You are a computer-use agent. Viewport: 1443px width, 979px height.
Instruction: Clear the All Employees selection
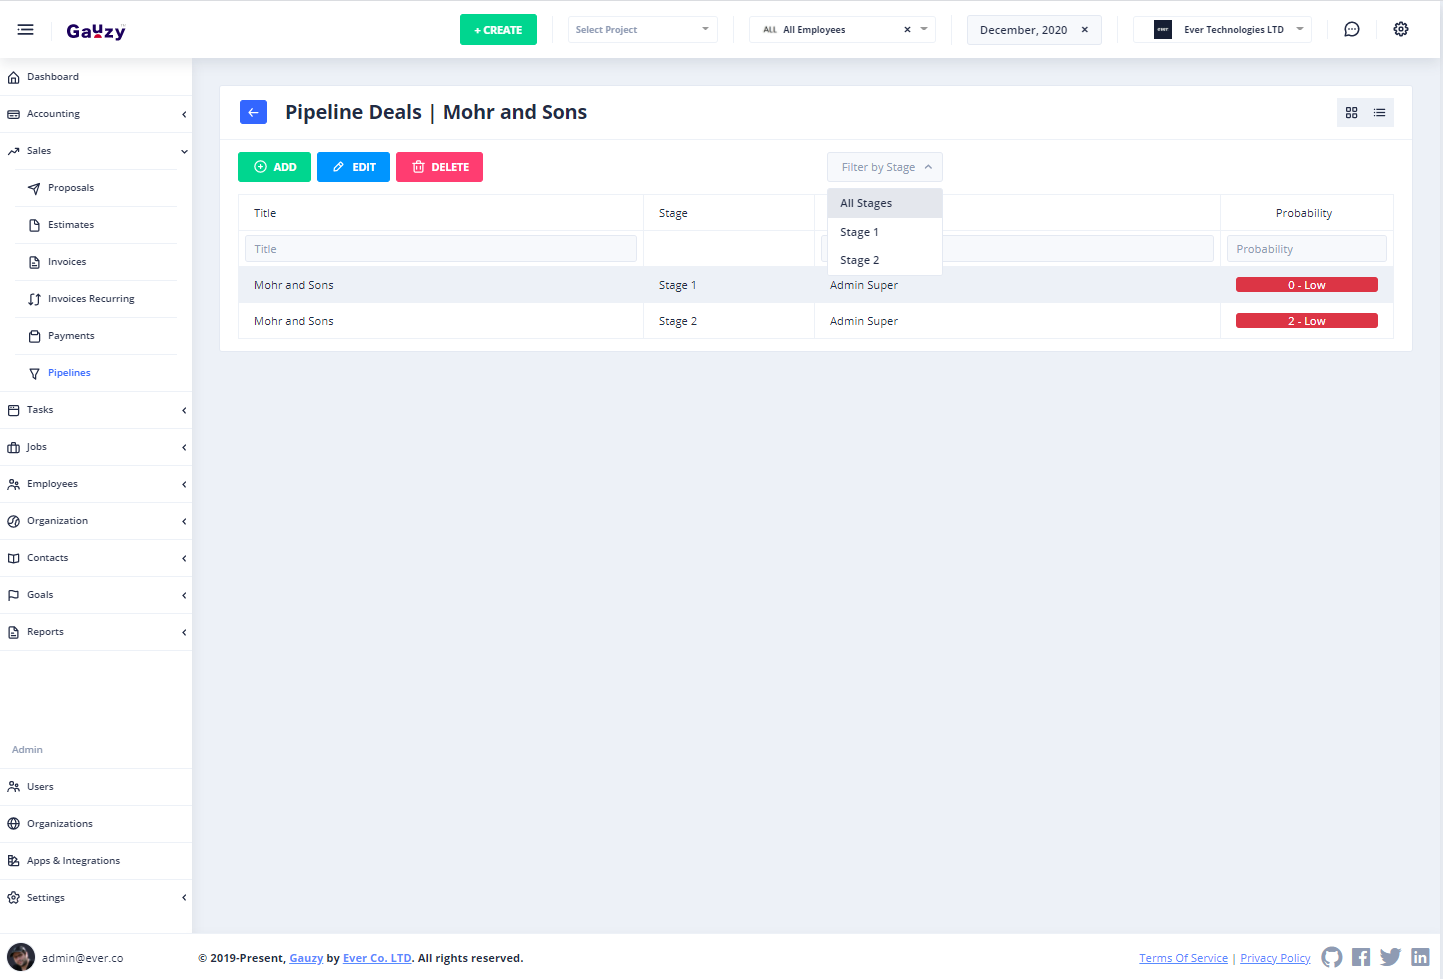point(907,30)
